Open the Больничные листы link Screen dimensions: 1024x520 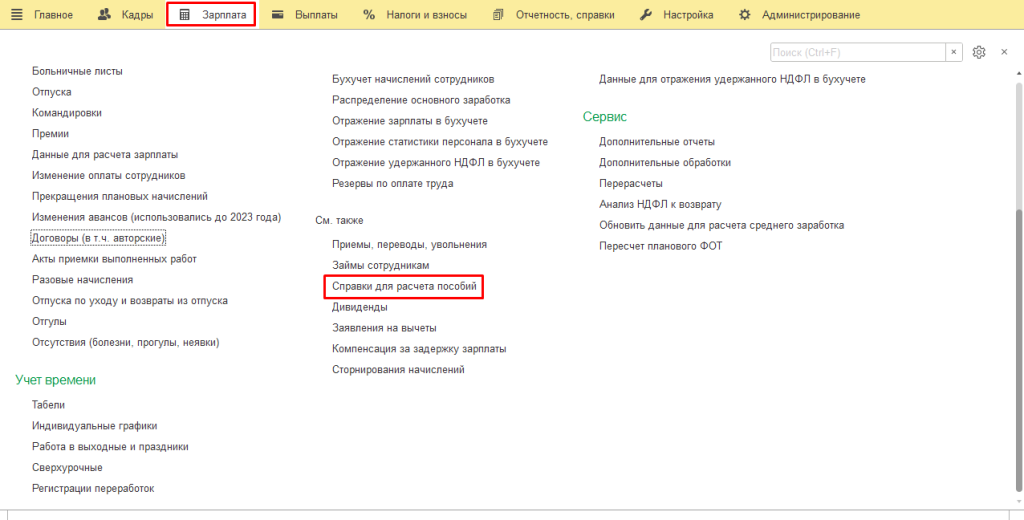point(77,71)
